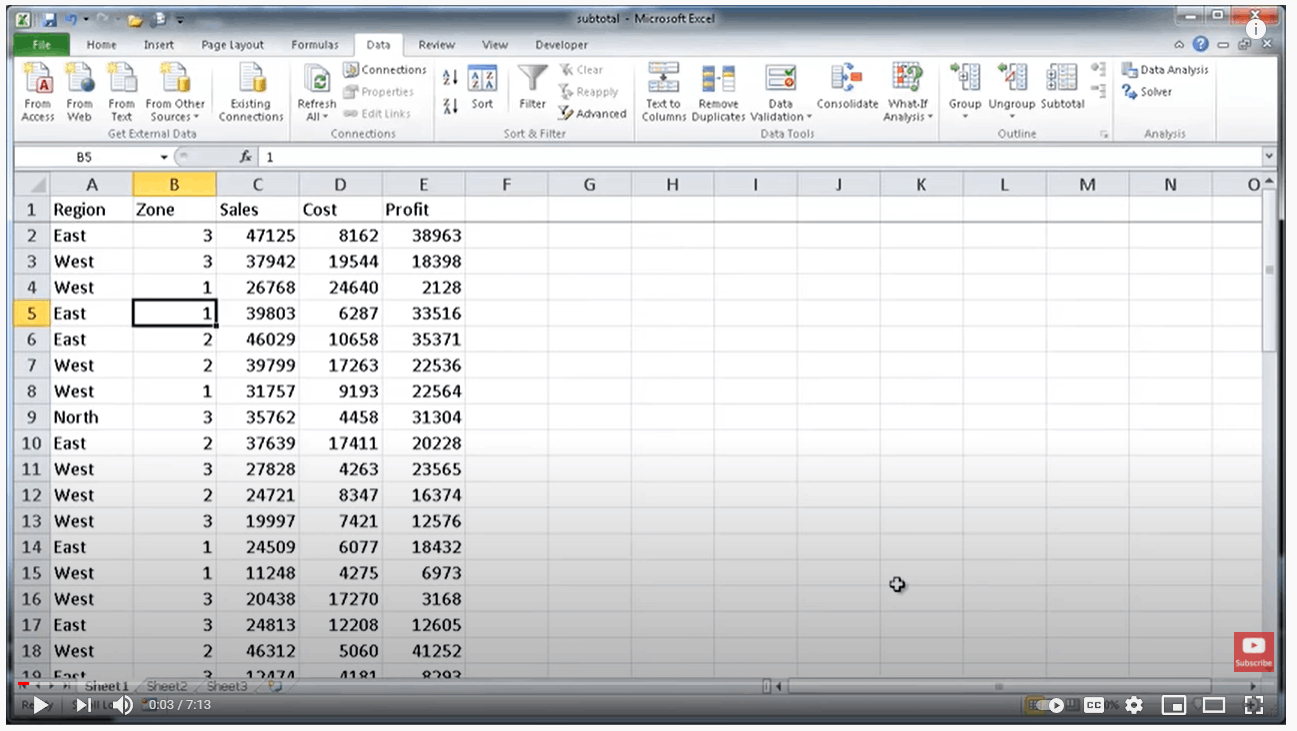Click the Subscribe channel button
The width and height of the screenshot is (1297, 731).
[x=1253, y=651]
